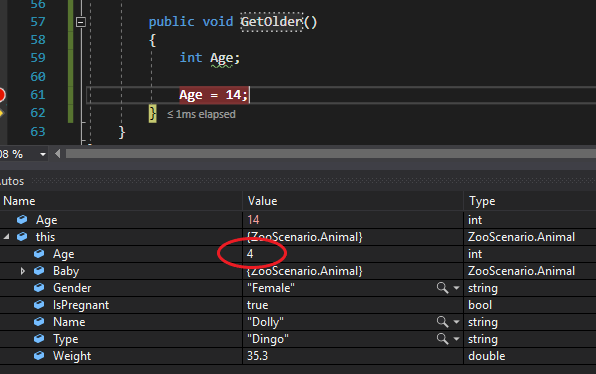Open visualizer dropdown arrow beside Name value
596x374 pixels.
[x=456, y=322]
